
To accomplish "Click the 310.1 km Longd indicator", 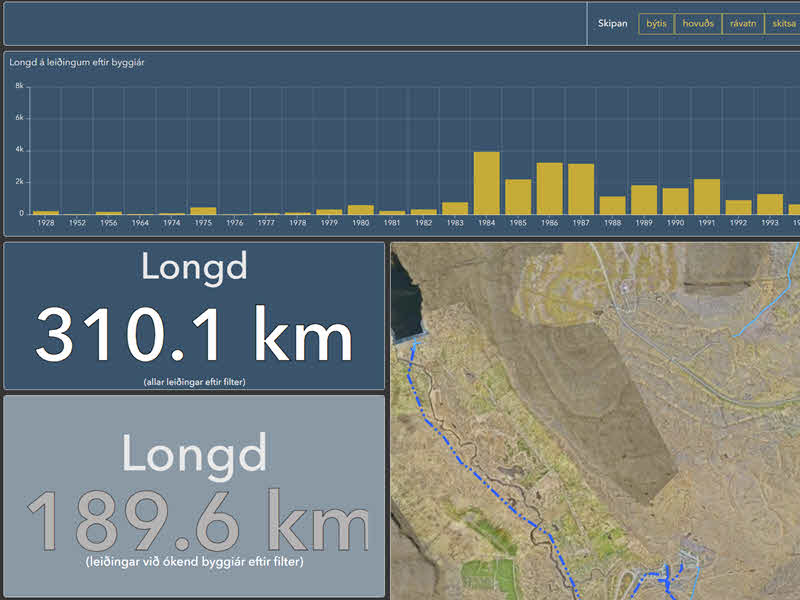I will [x=194, y=316].
